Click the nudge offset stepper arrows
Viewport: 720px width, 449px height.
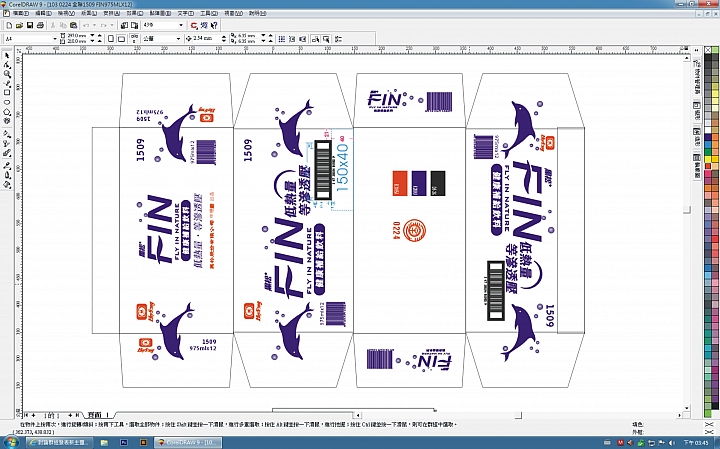pyautogui.click(x=224, y=39)
